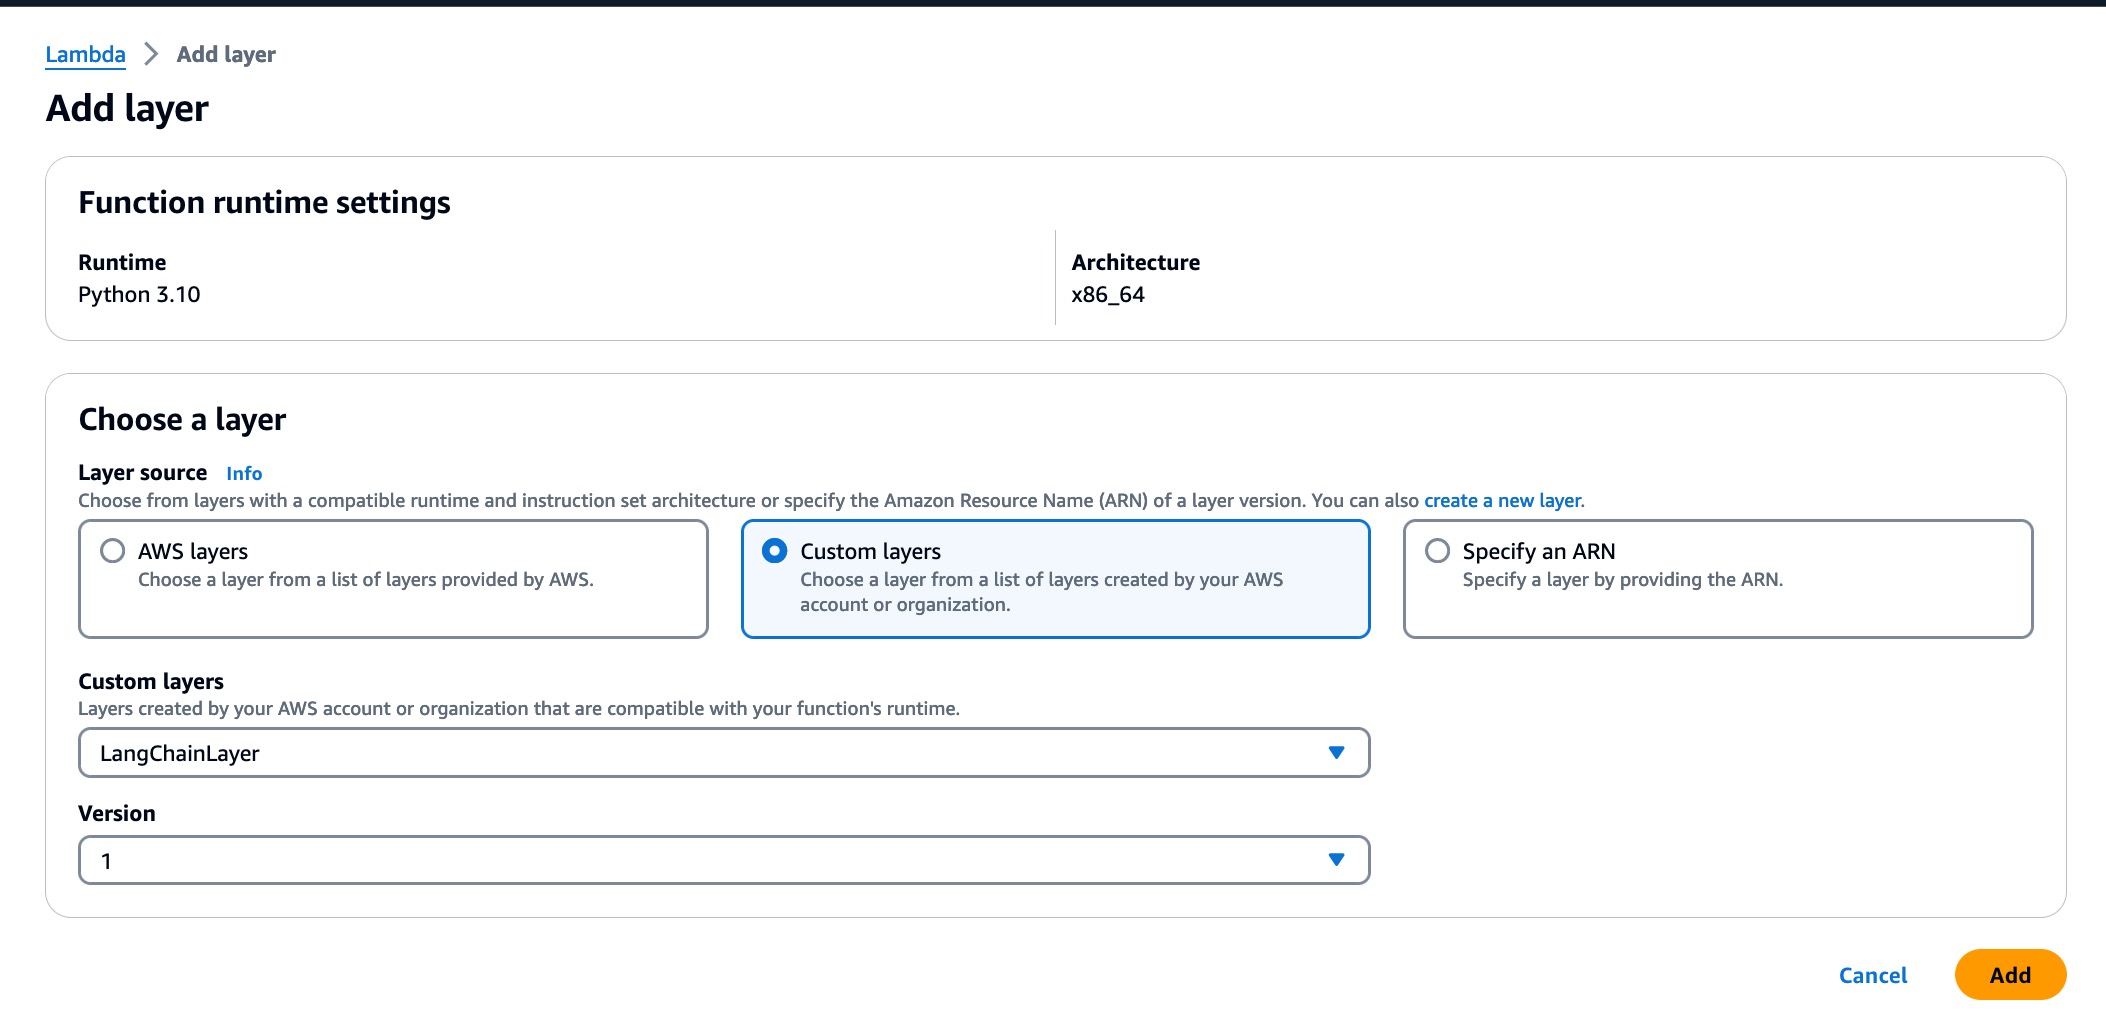This screenshot has height=1022, width=2106.
Task: Select the Custom layers radio button
Action: pos(775,551)
